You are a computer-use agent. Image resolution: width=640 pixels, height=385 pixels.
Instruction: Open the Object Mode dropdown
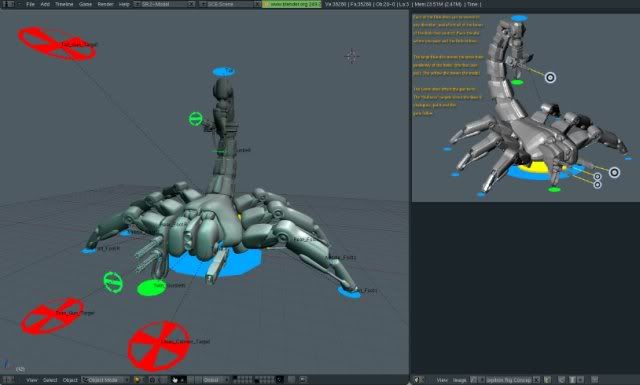point(106,380)
